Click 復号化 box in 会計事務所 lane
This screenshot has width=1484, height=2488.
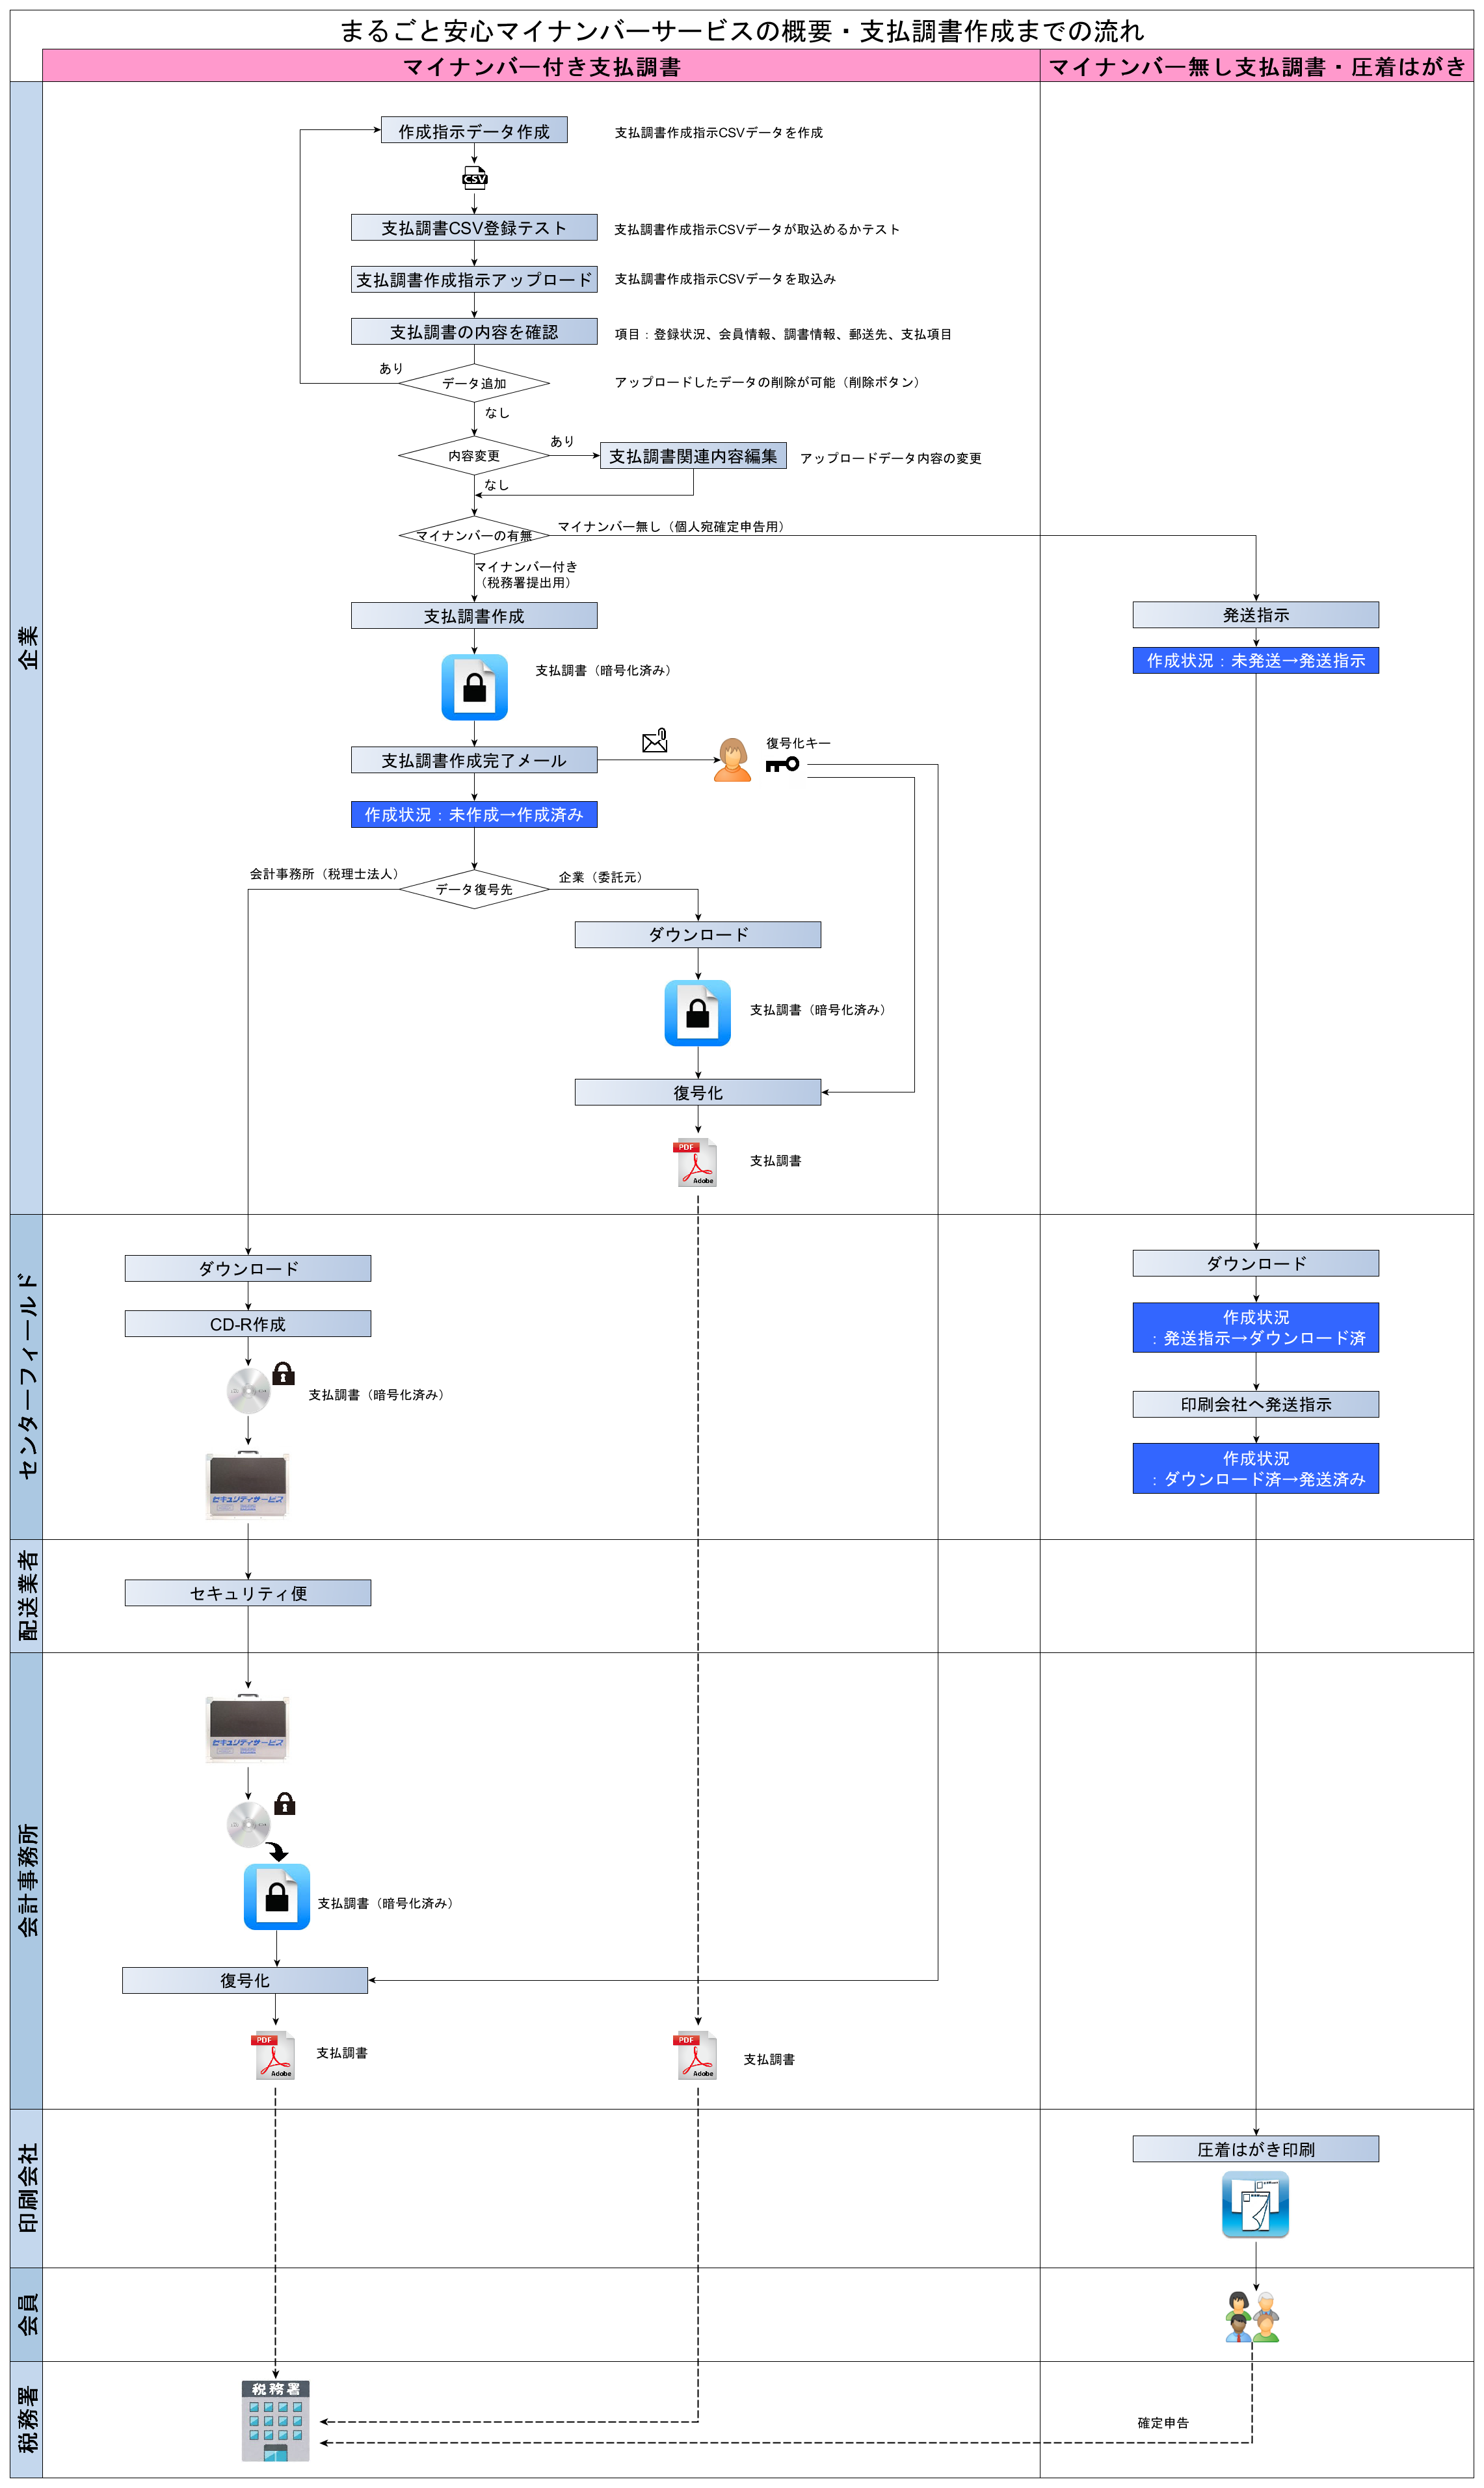(x=245, y=1980)
